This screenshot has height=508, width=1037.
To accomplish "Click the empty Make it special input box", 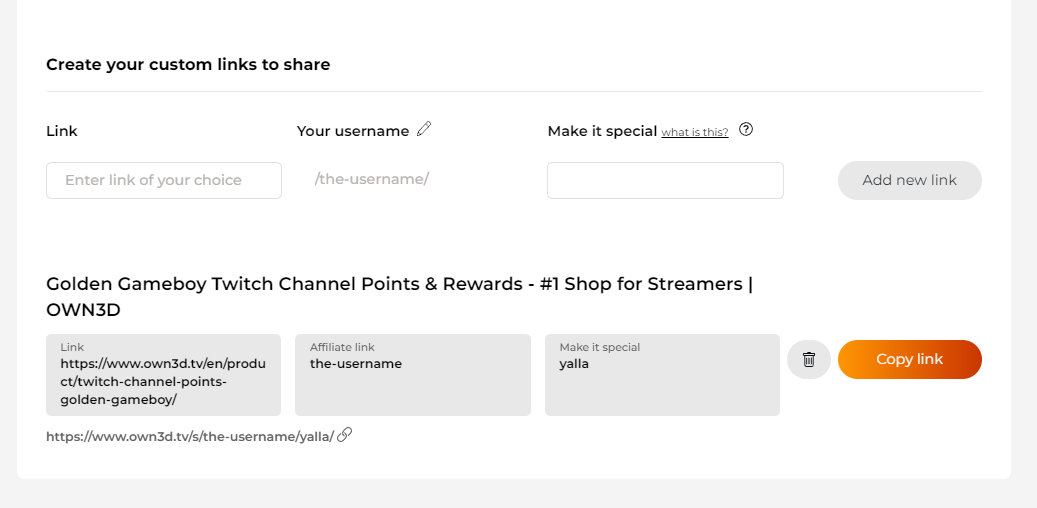I will click(x=665, y=180).
